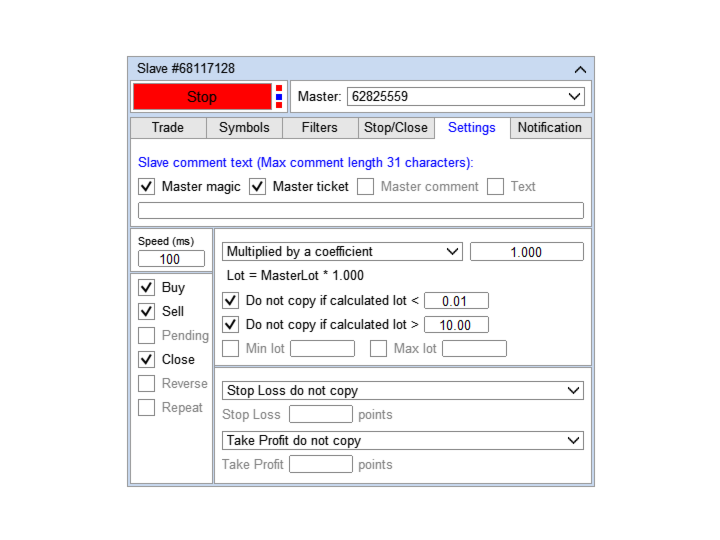Enable the Min lot checkbox

pos(231,349)
